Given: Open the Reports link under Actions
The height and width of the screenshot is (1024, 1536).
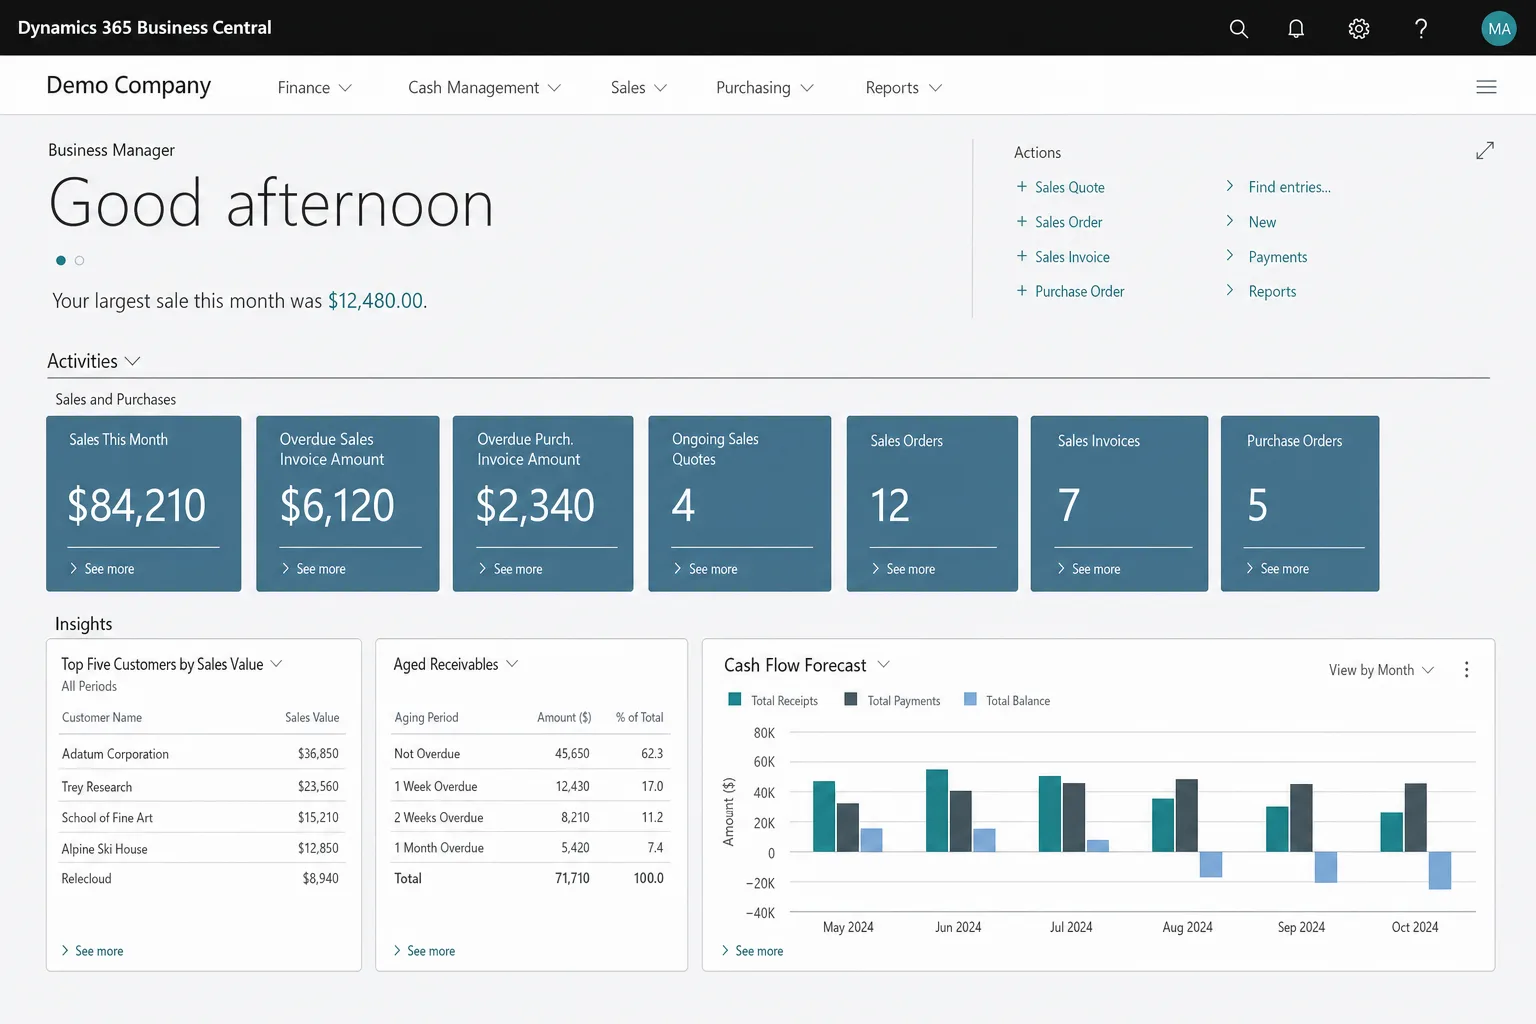Looking at the screenshot, I should [x=1272, y=291].
